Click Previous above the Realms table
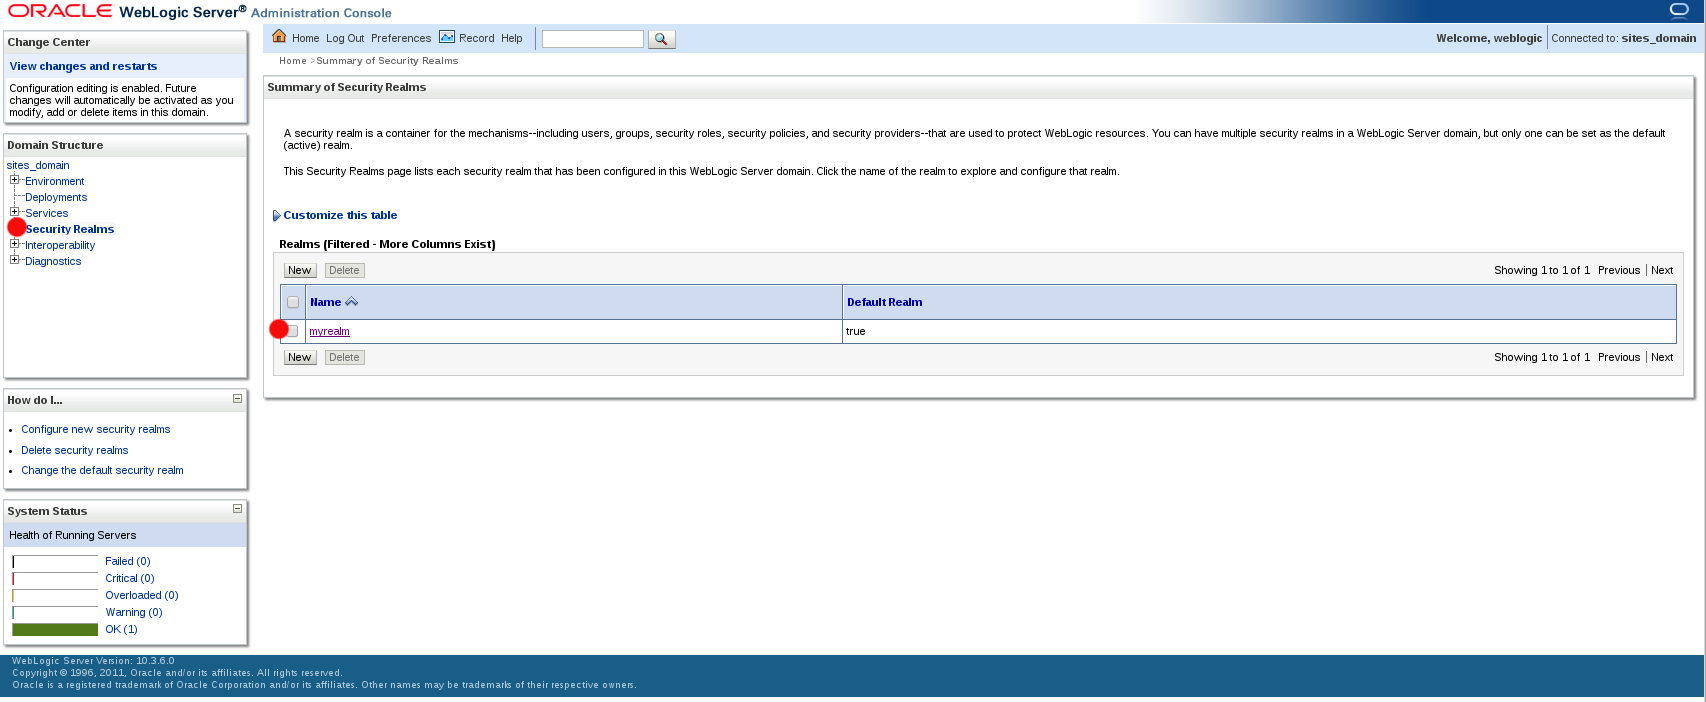The image size is (1706, 702). point(1619,270)
